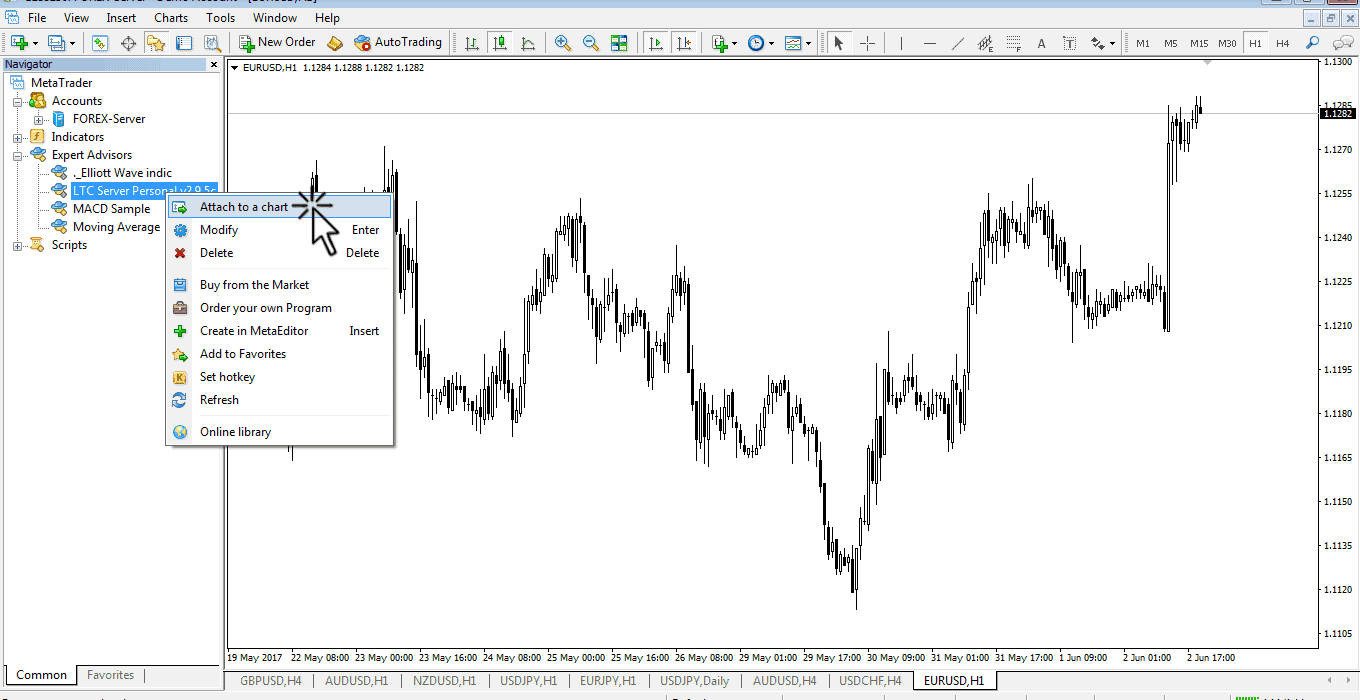
Task: Switch to H4 timeframe
Action: (1283, 43)
